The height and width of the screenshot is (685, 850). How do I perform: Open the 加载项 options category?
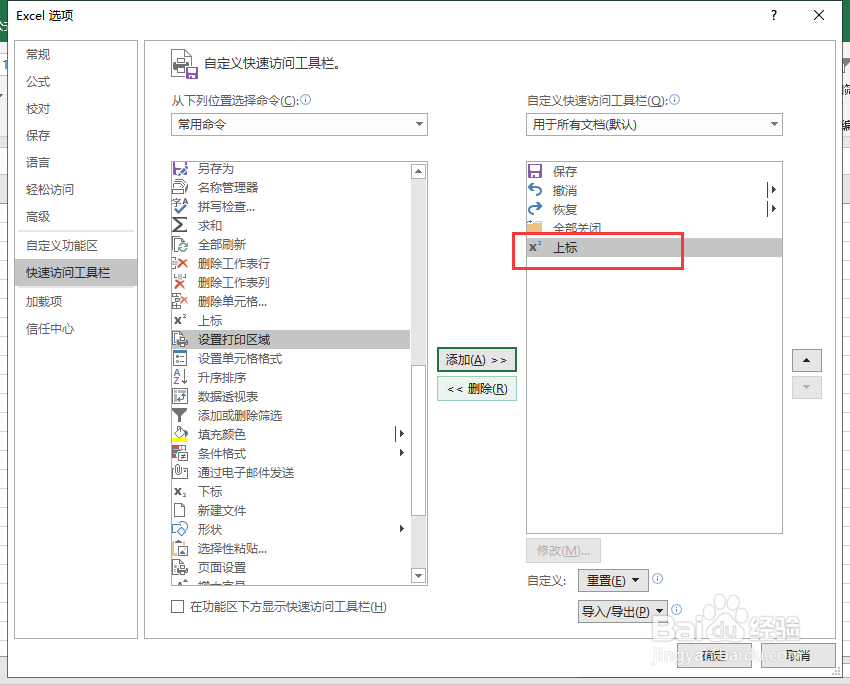76,301
